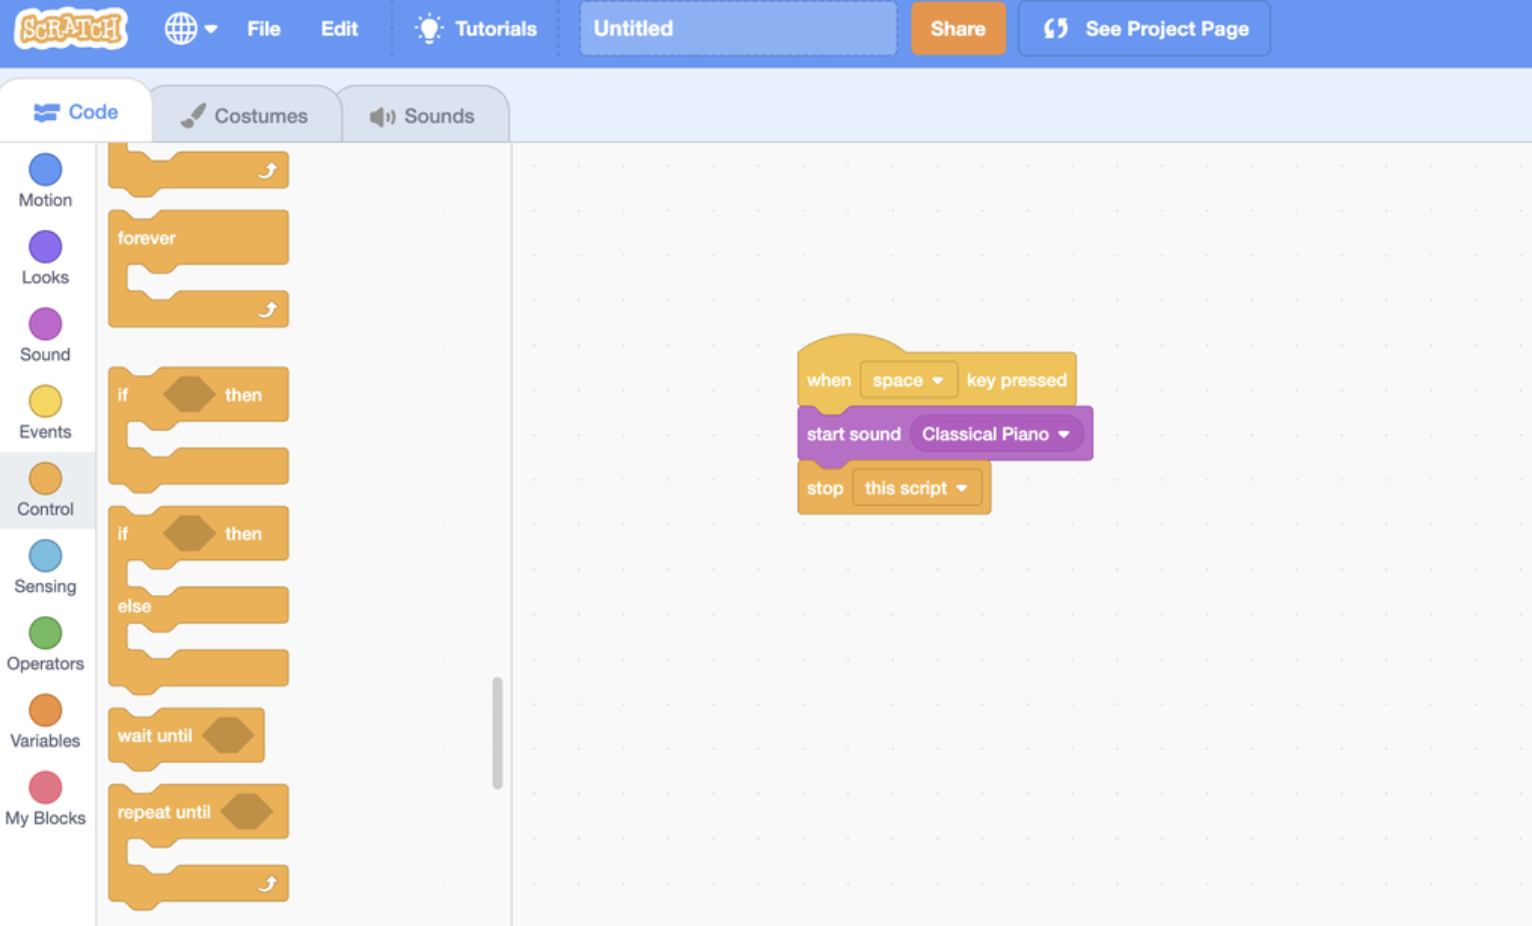Click the start sound block label

[x=853, y=434]
